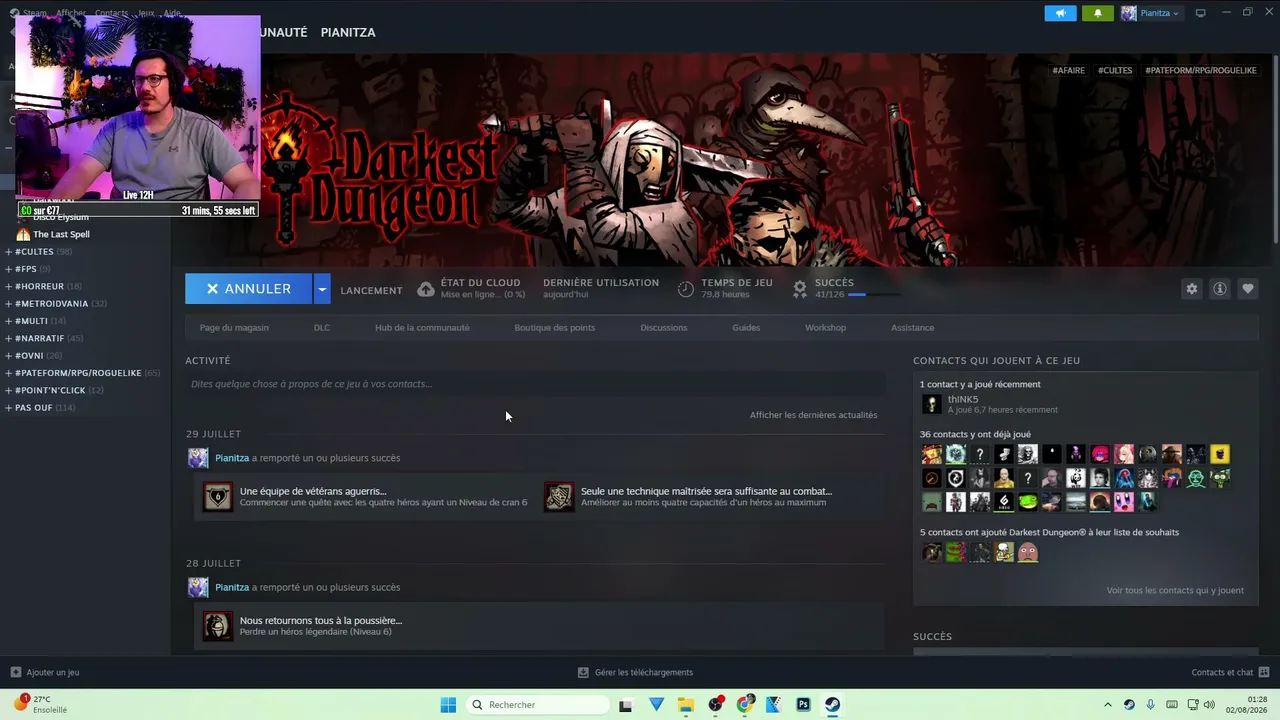Click the weather widget showing 27°C
The height and width of the screenshot is (720, 1280).
coord(40,705)
